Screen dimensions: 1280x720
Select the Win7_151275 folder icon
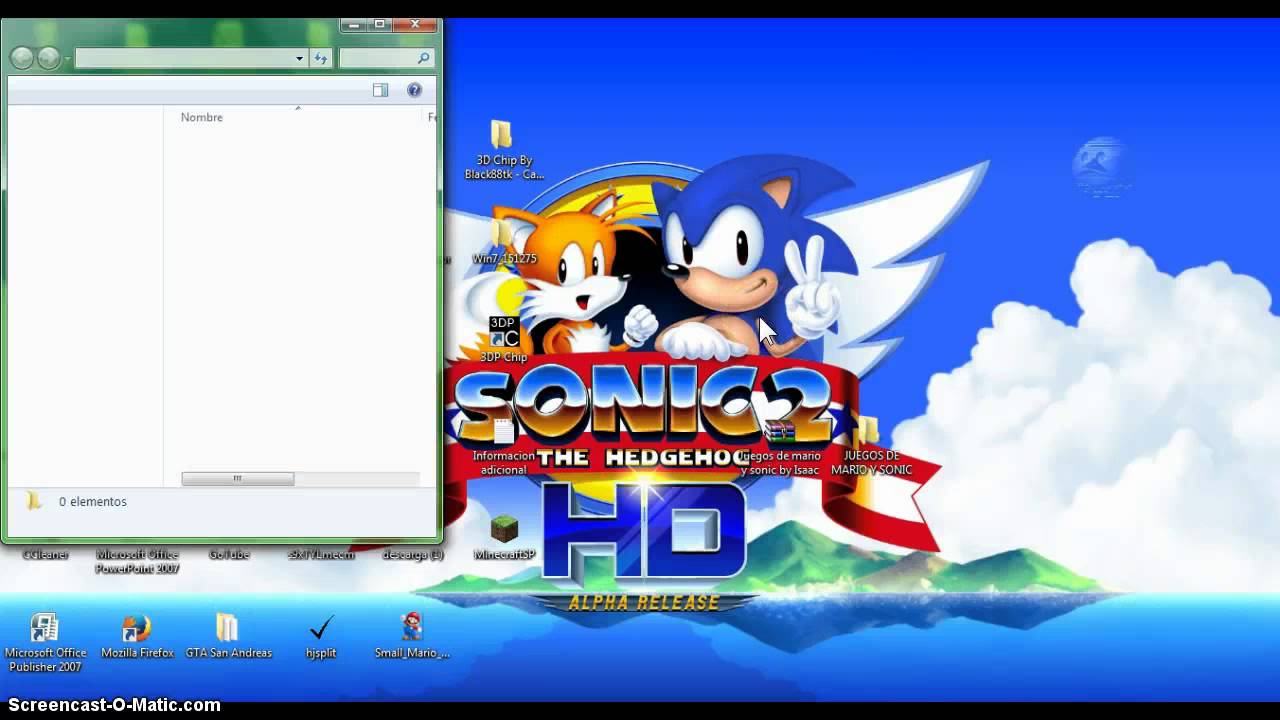pyautogui.click(x=502, y=233)
